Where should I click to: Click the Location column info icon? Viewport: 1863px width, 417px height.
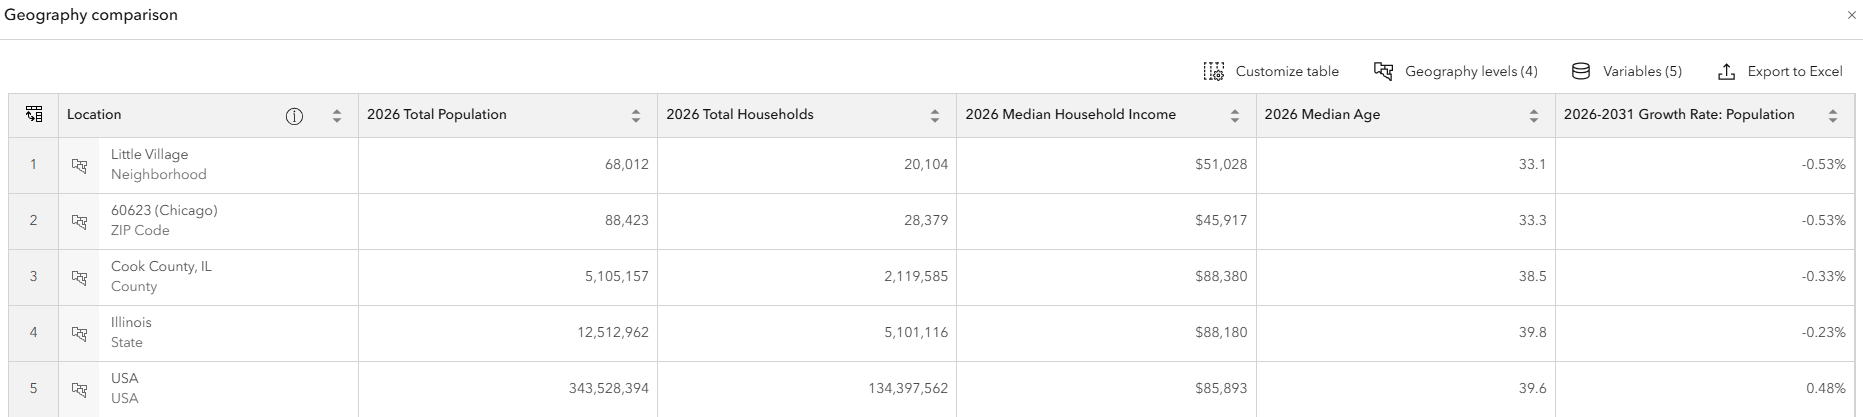click(x=294, y=116)
